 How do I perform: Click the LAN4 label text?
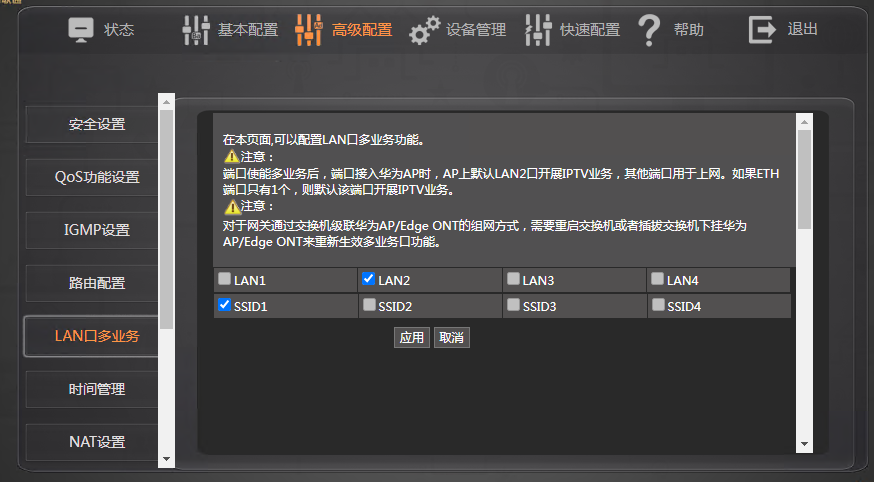click(683, 280)
